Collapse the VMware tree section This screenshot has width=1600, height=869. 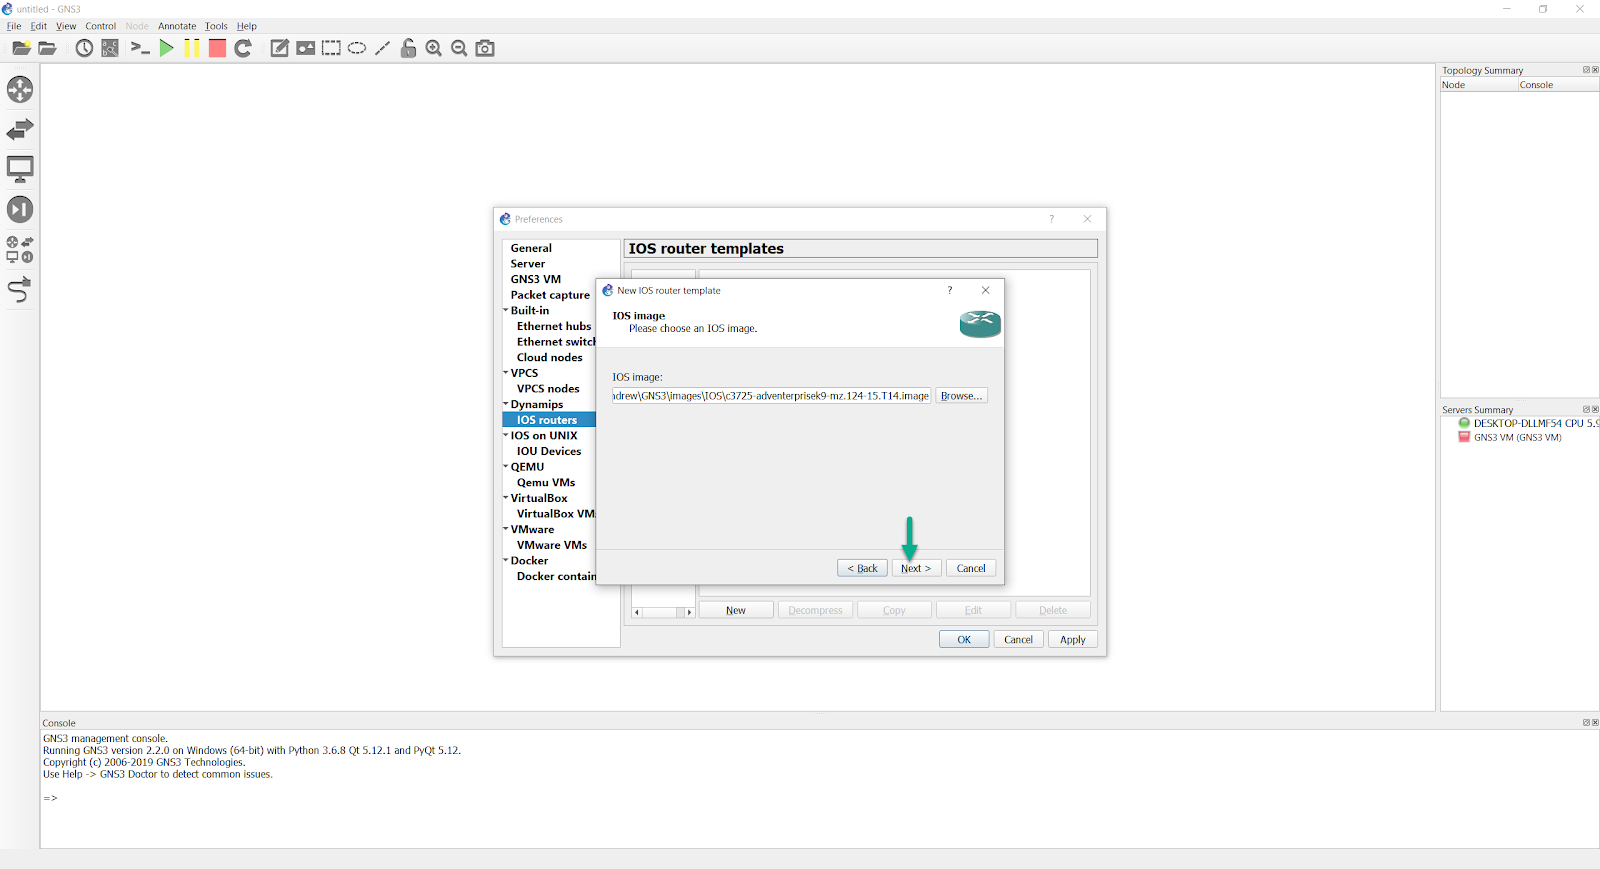[506, 529]
